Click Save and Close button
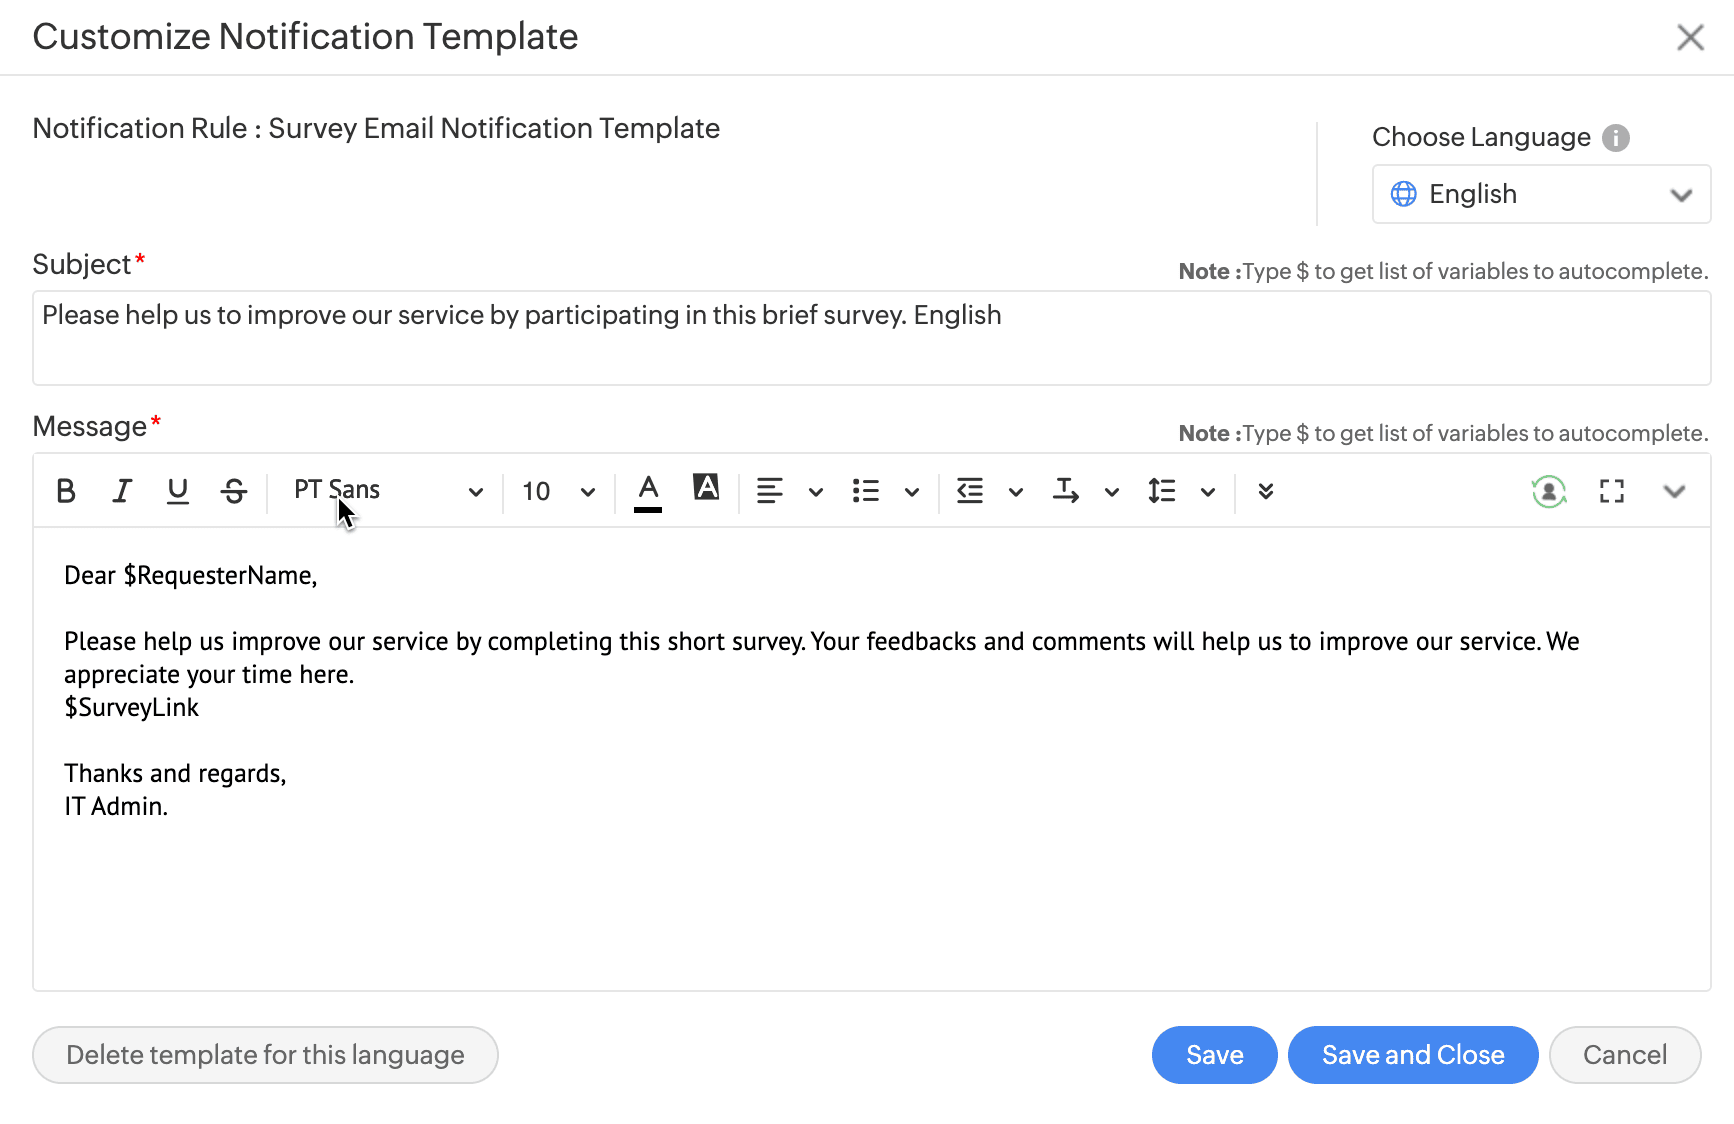Image resolution: width=1734 pixels, height=1124 pixels. pyautogui.click(x=1412, y=1055)
